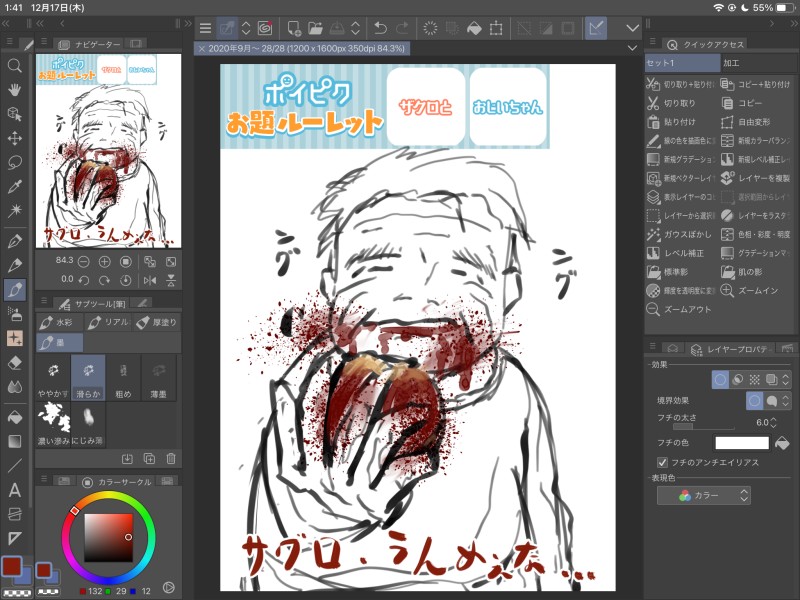
Task: Click フチの色 white color swatch
Action: tap(742, 443)
